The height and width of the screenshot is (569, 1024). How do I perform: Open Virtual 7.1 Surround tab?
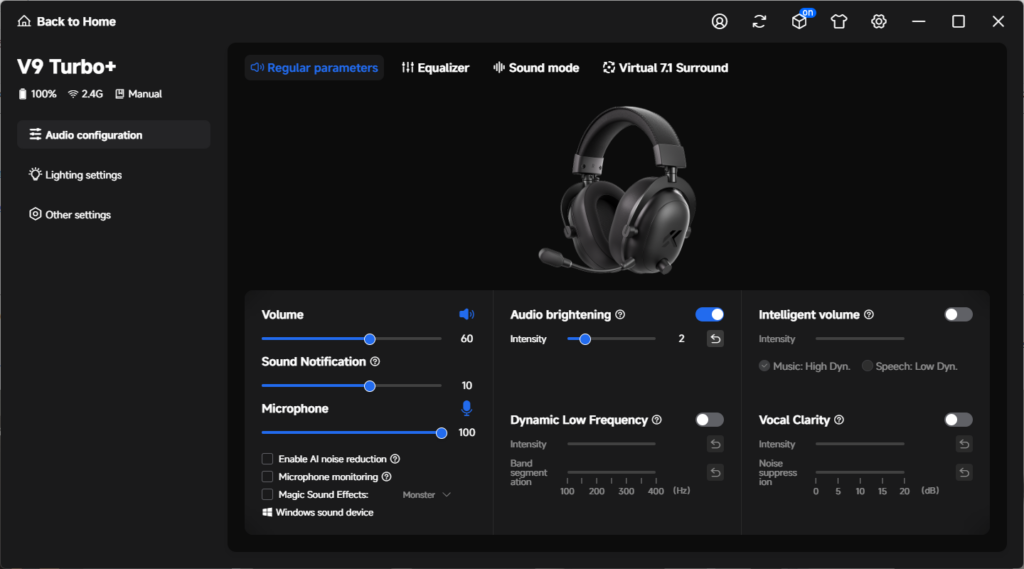tap(665, 68)
